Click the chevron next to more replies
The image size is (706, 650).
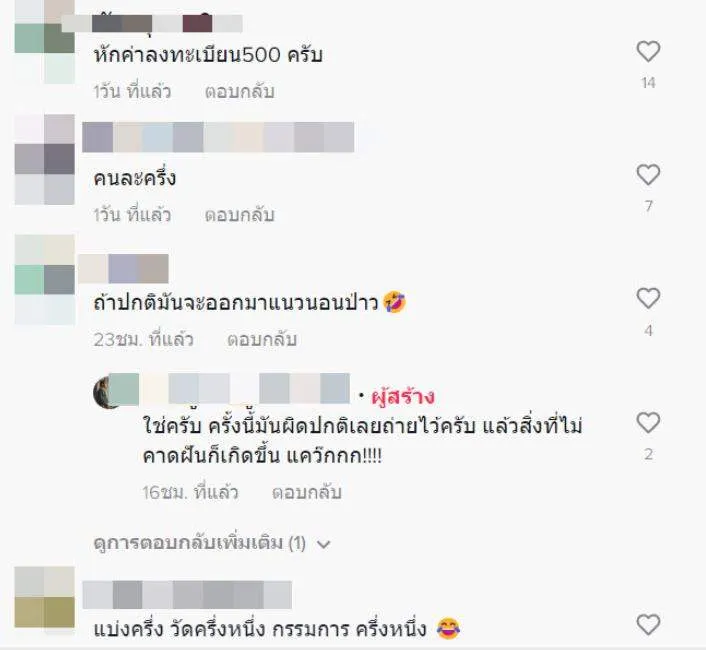click(324, 545)
